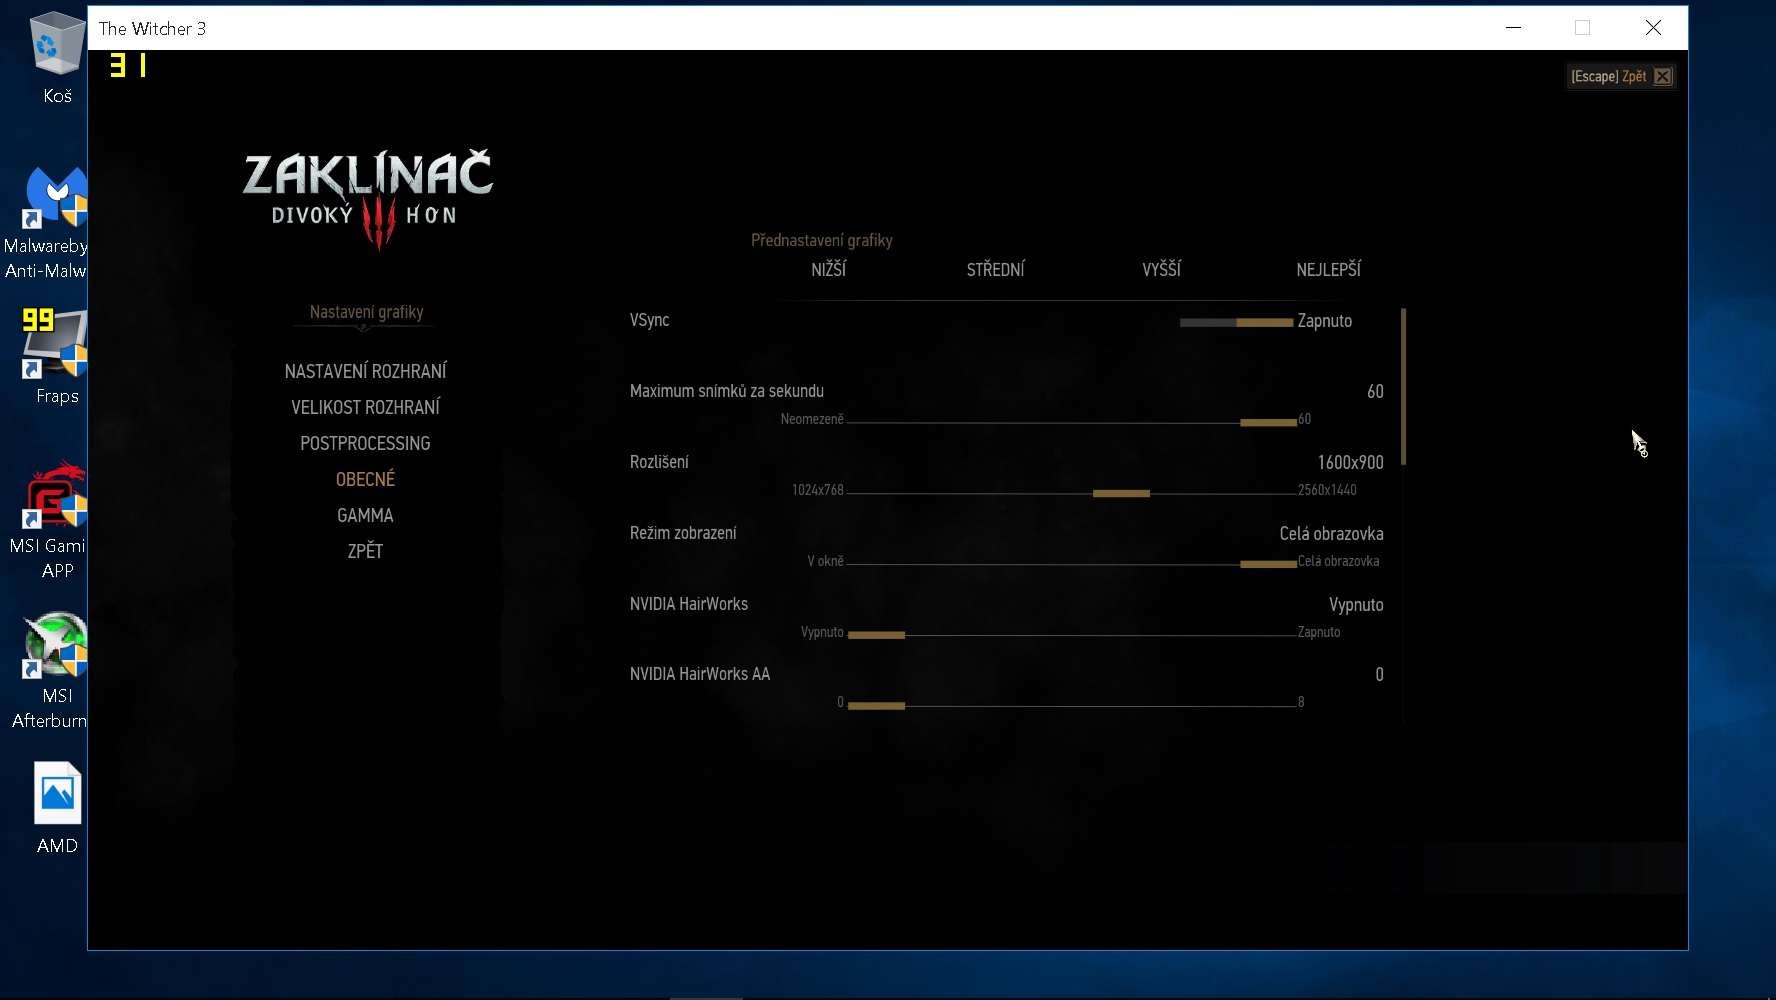
Task: Click the settings list vertical scrollbar
Action: pyautogui.click(x=1404, y=386)
